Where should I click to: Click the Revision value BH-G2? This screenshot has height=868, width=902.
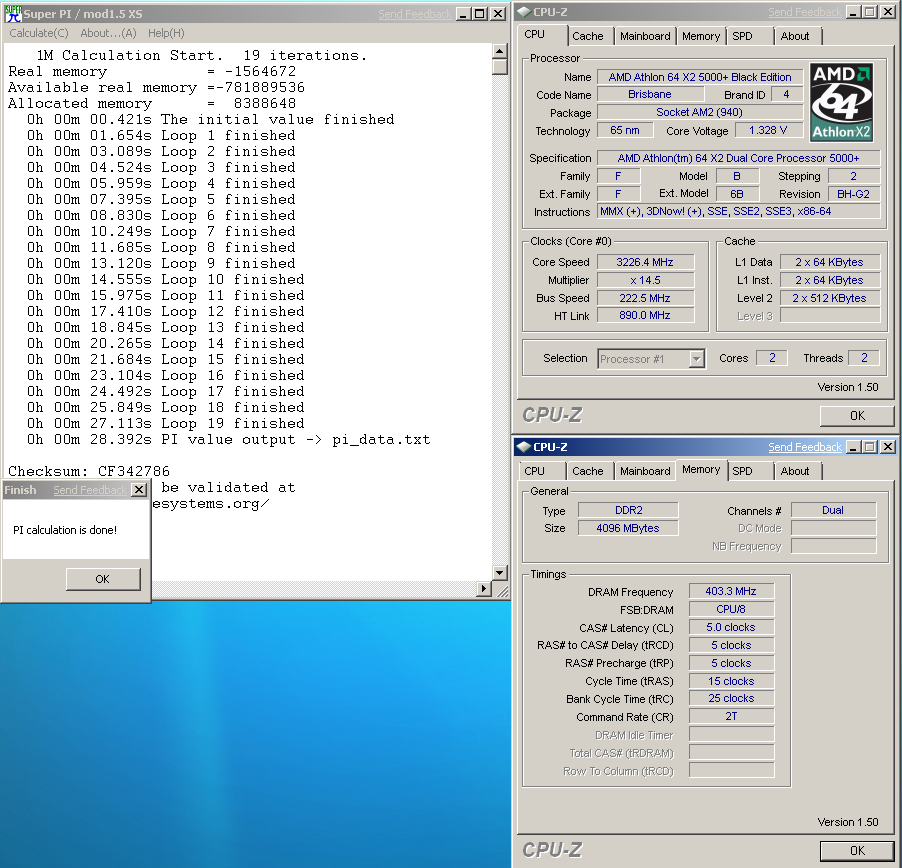pyautogui.click(x=854, y=194)
